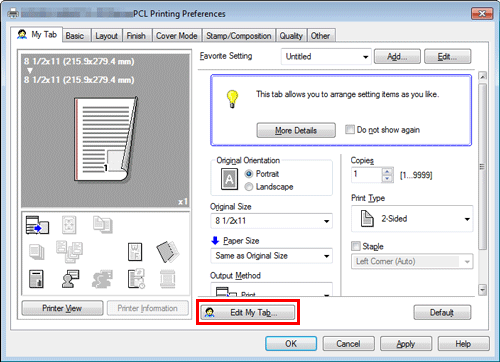Click into the Copies number field

pyautogui.click(x=366, y=175)
